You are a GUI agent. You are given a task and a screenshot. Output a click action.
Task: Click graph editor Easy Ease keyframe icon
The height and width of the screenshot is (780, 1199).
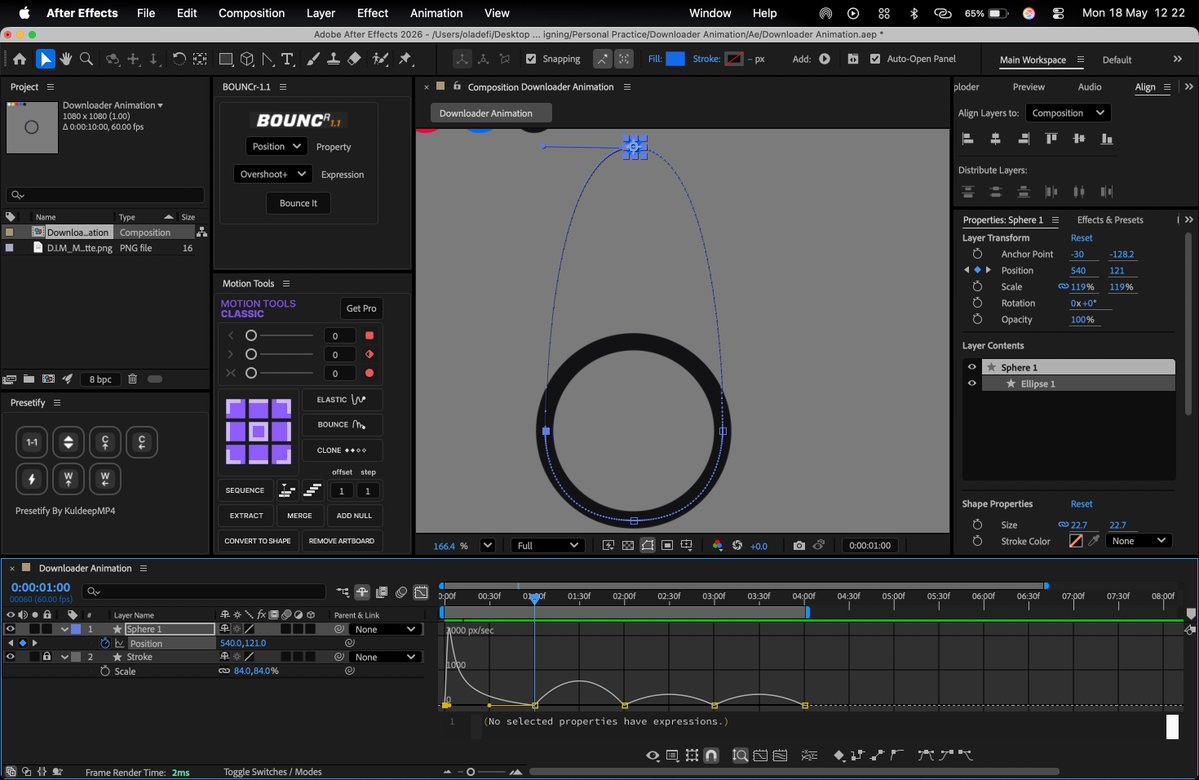point(925,755)
